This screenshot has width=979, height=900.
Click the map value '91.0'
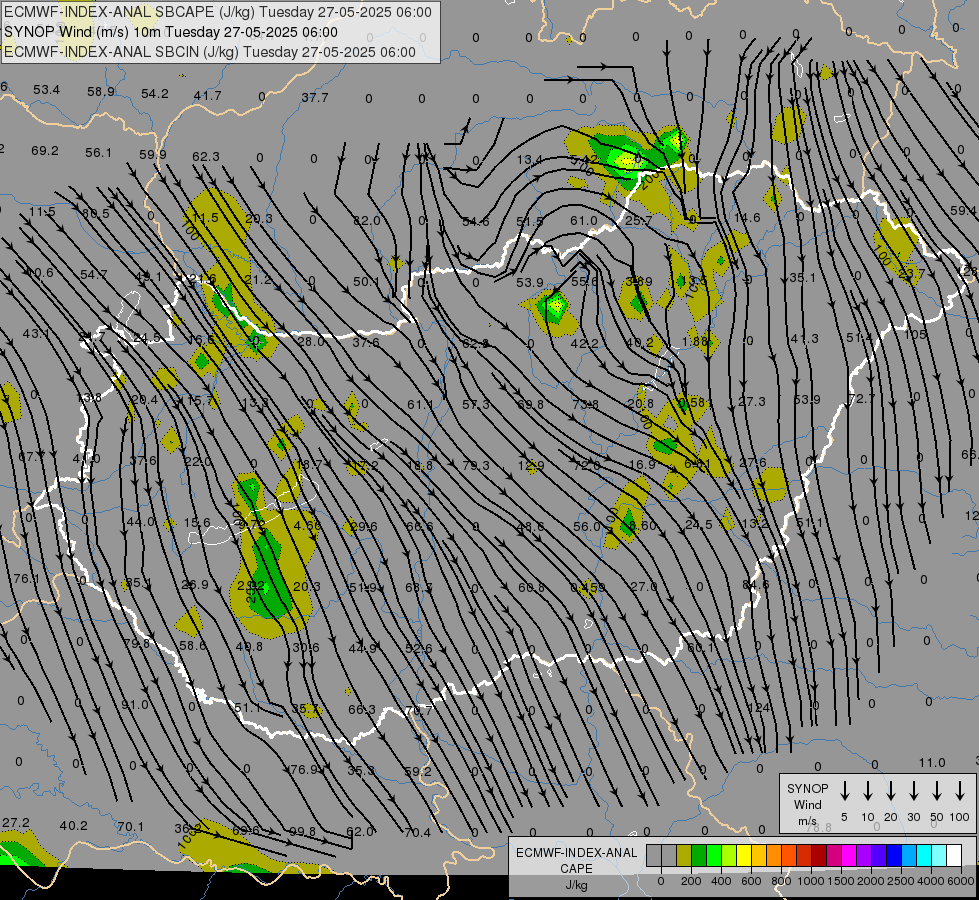coord(135,705)
